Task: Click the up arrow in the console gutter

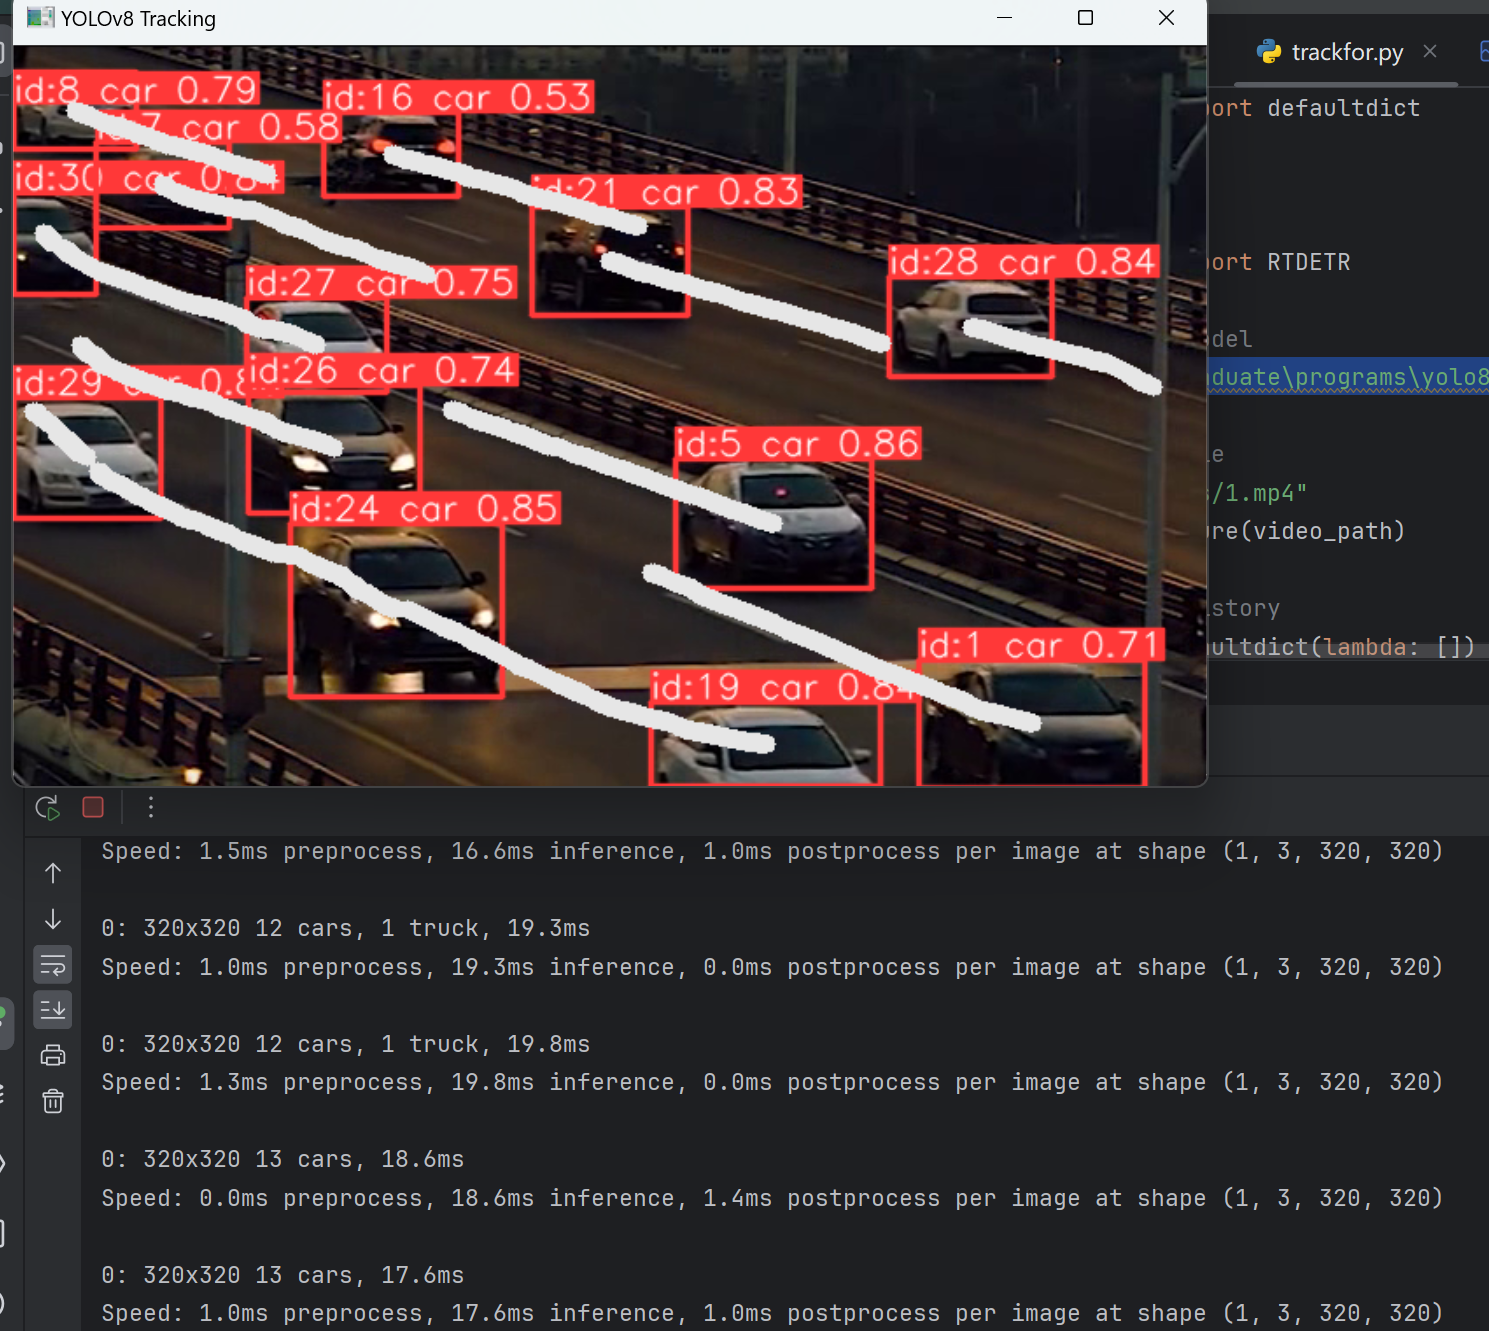Action: pos(53,873)
